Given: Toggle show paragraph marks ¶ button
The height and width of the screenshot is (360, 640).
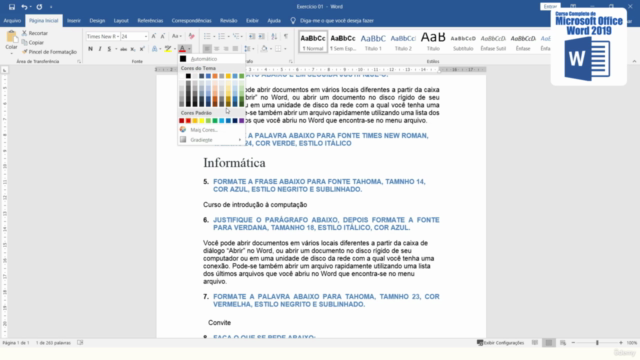Looking at the screenshot, I should 286,36.
